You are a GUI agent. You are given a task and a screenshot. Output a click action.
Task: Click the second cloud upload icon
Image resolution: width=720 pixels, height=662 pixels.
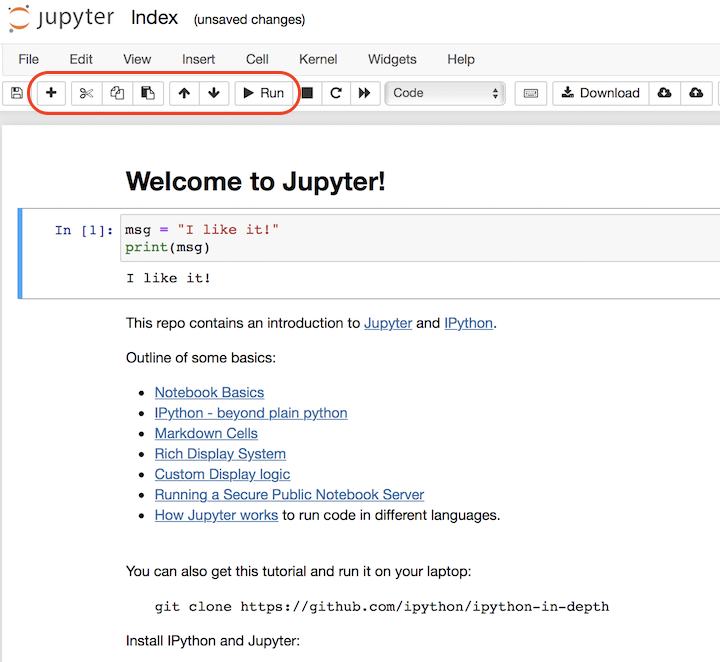(696, 93)
